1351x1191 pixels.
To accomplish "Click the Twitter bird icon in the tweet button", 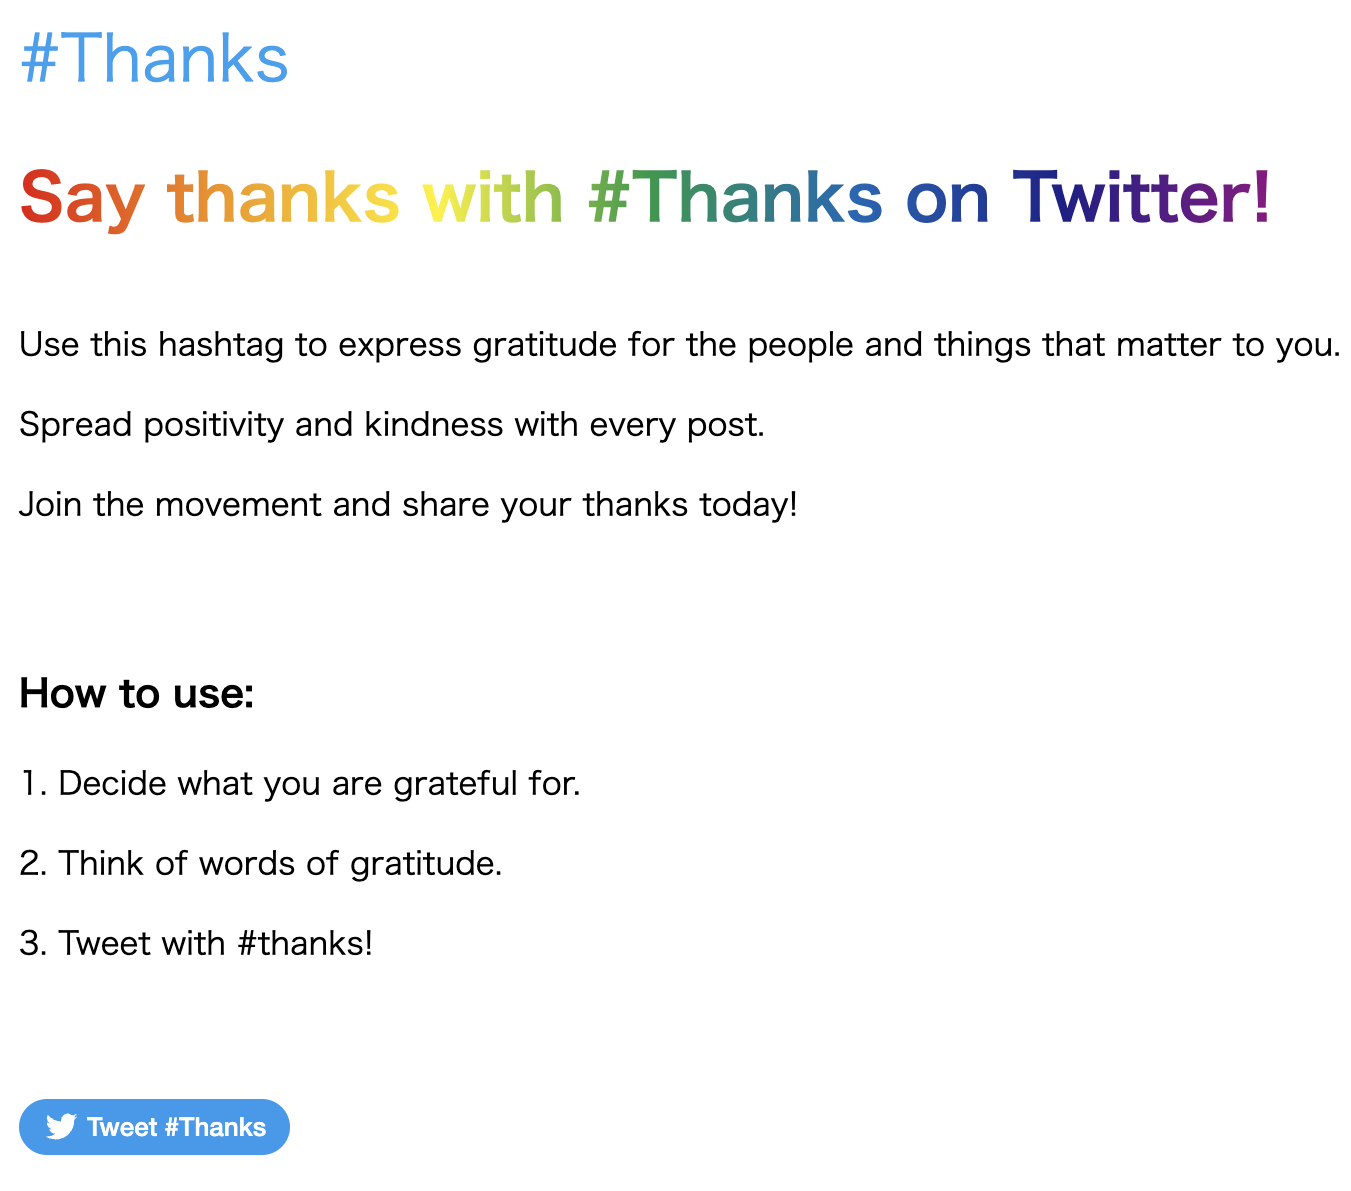I will point(61,1127).
